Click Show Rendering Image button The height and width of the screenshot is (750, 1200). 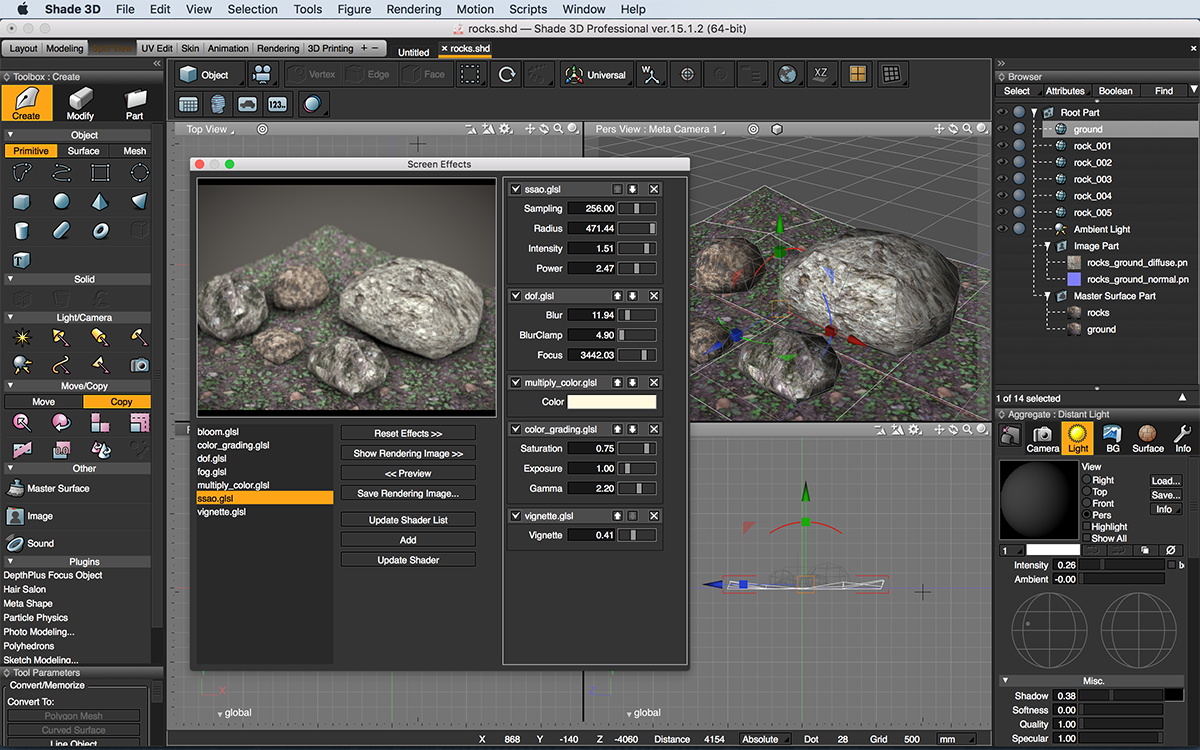coord(408,453)
